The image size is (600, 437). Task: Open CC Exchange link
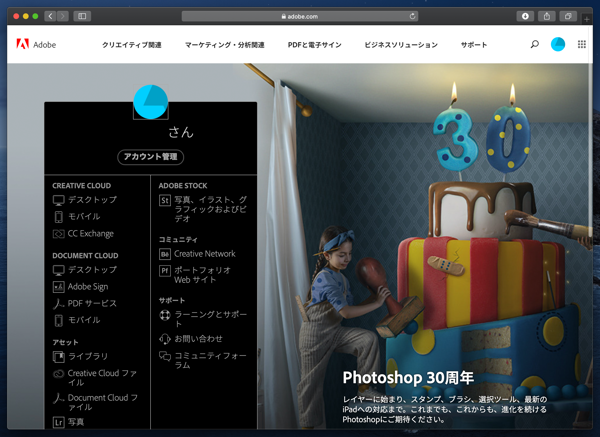[x=91, y=233]
